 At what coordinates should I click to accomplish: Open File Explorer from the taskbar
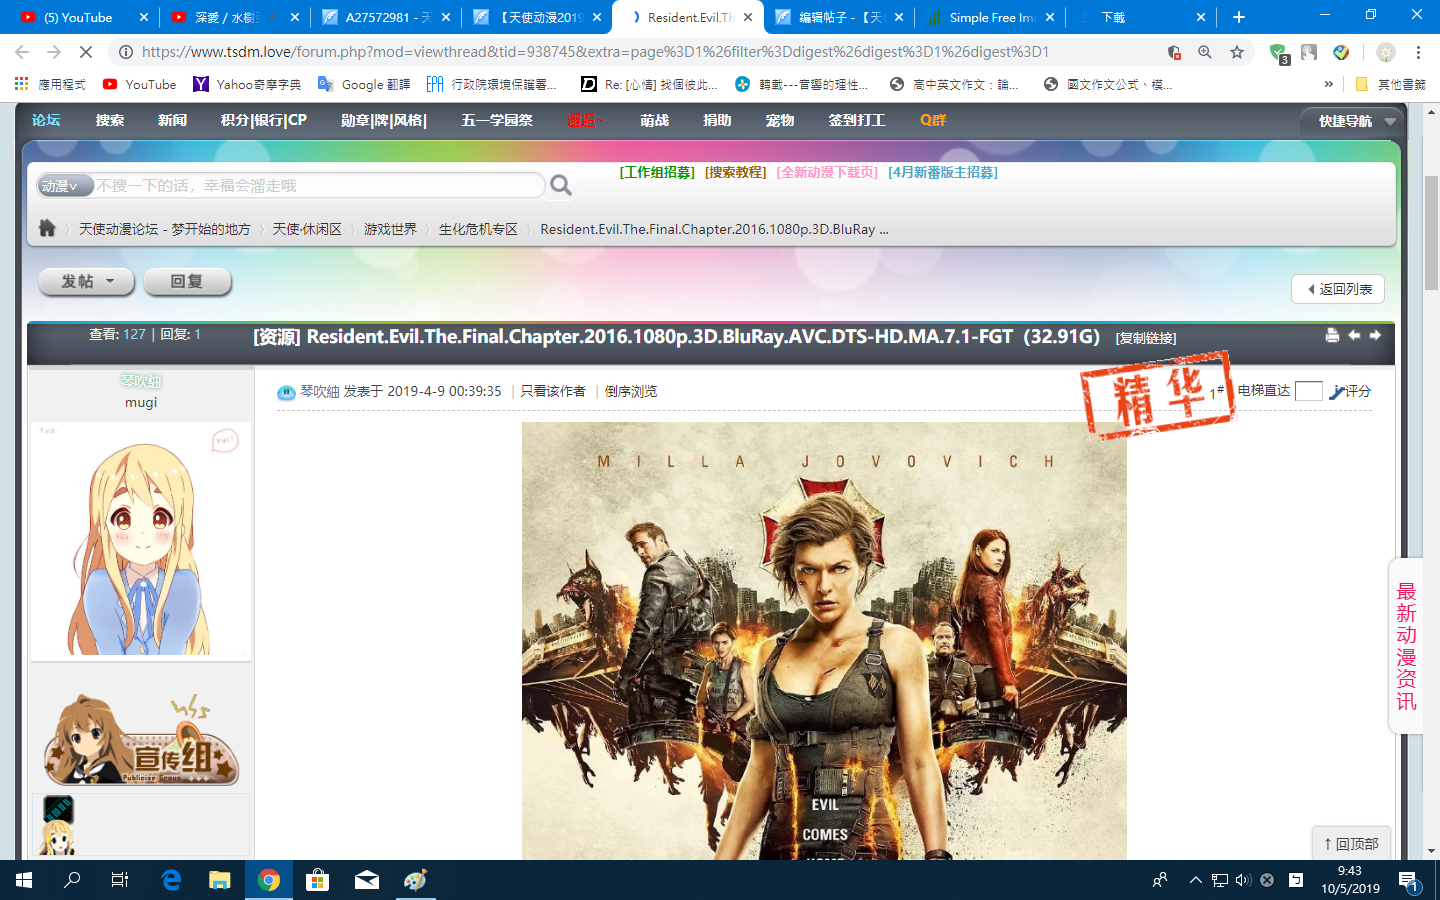pos(219,880)
